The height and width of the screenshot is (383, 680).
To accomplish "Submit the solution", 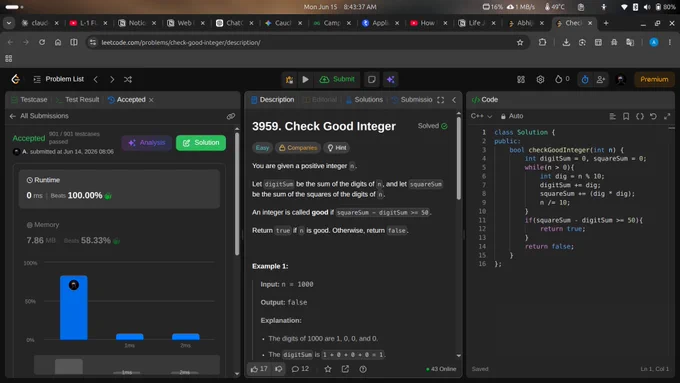I will 337,79.
